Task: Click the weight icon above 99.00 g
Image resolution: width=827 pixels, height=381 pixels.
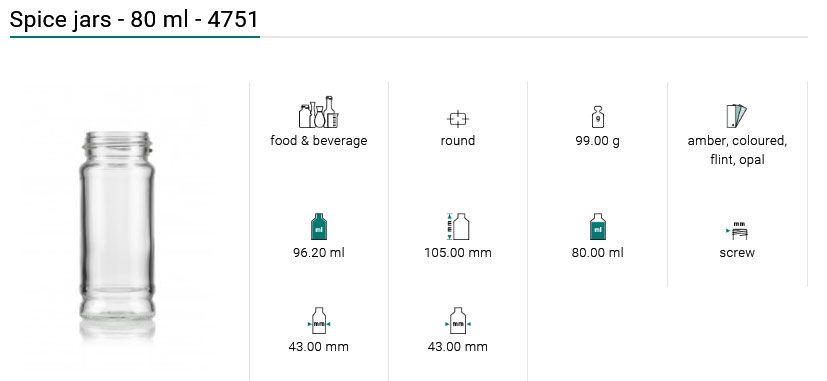Action: coord(598,117)
